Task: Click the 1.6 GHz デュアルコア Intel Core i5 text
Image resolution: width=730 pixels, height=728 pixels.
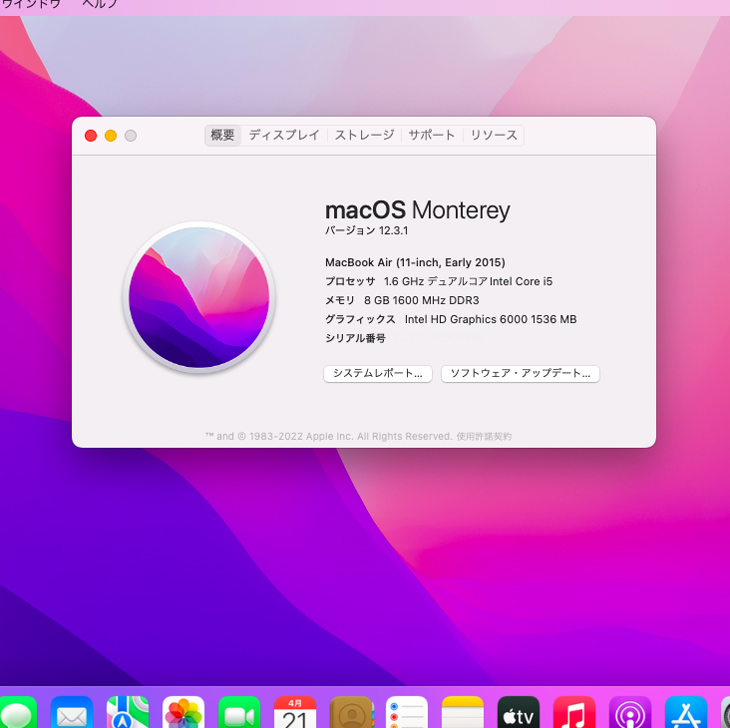Action: pos(468,281)
